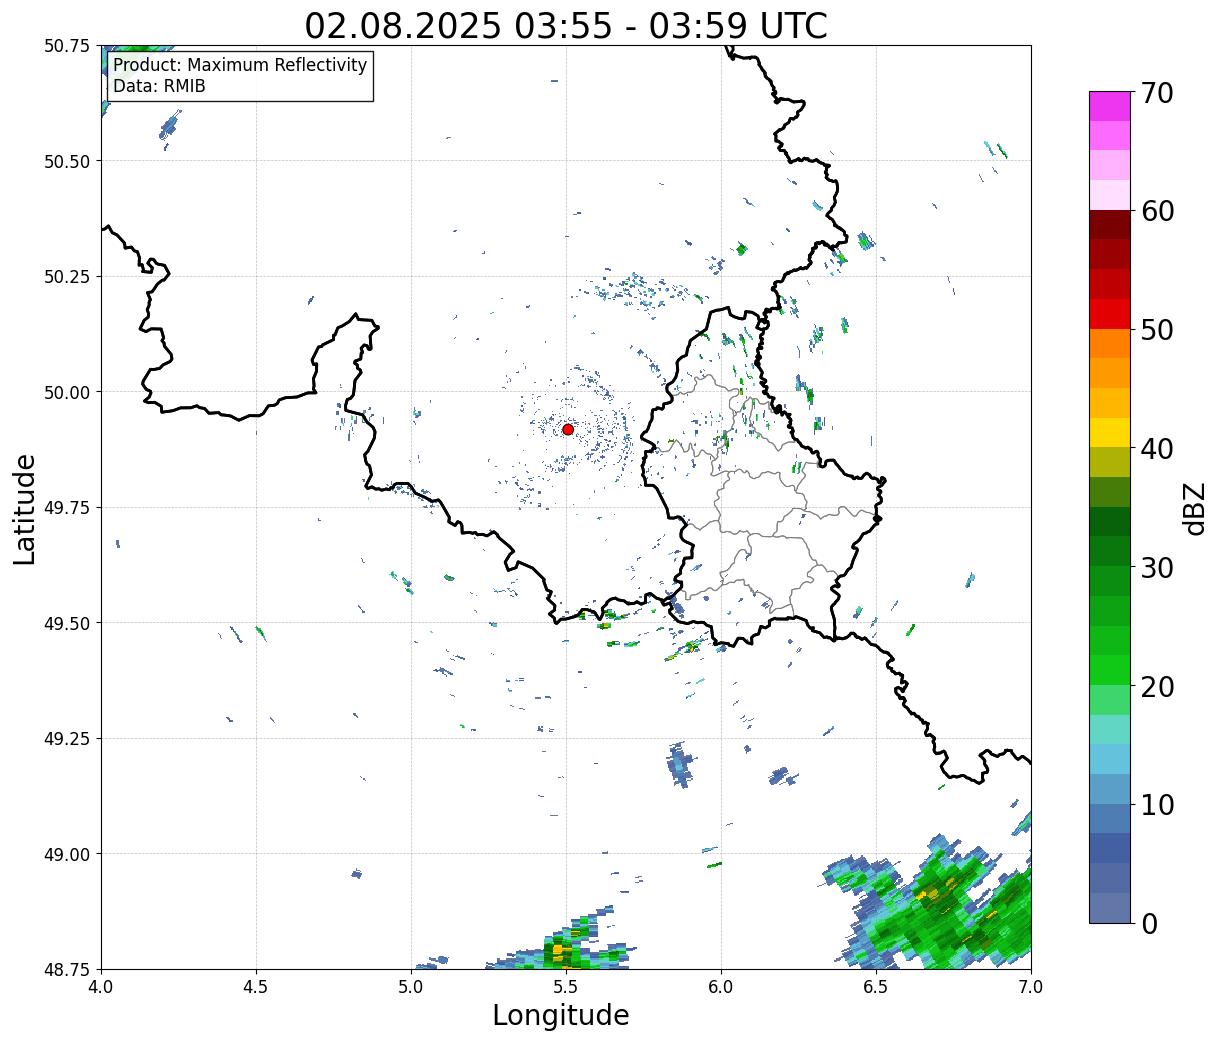The width and height of the screenshot is (1219, 1040).
Task: Click the latitude tick label 49.00
Action: [67, 854]
